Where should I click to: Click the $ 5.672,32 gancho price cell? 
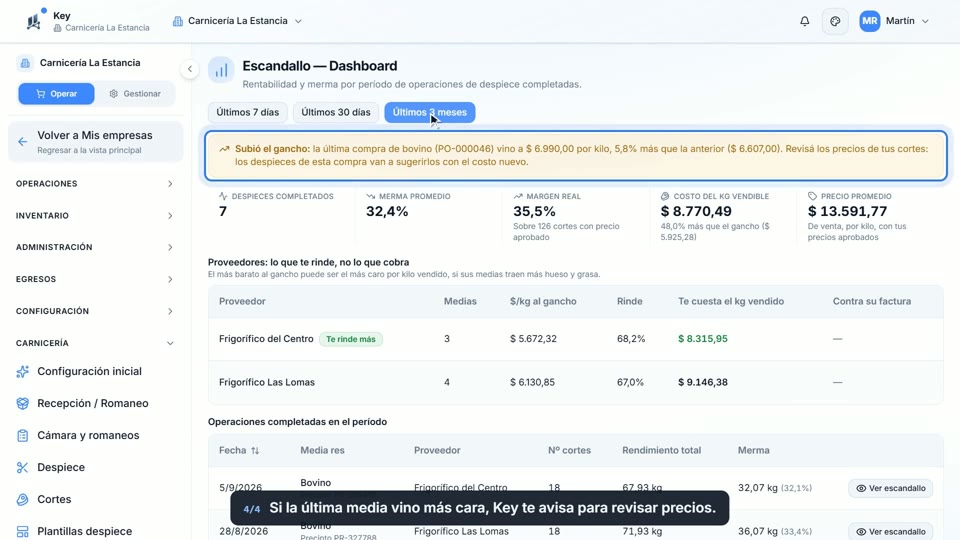[x=533, y=339]
